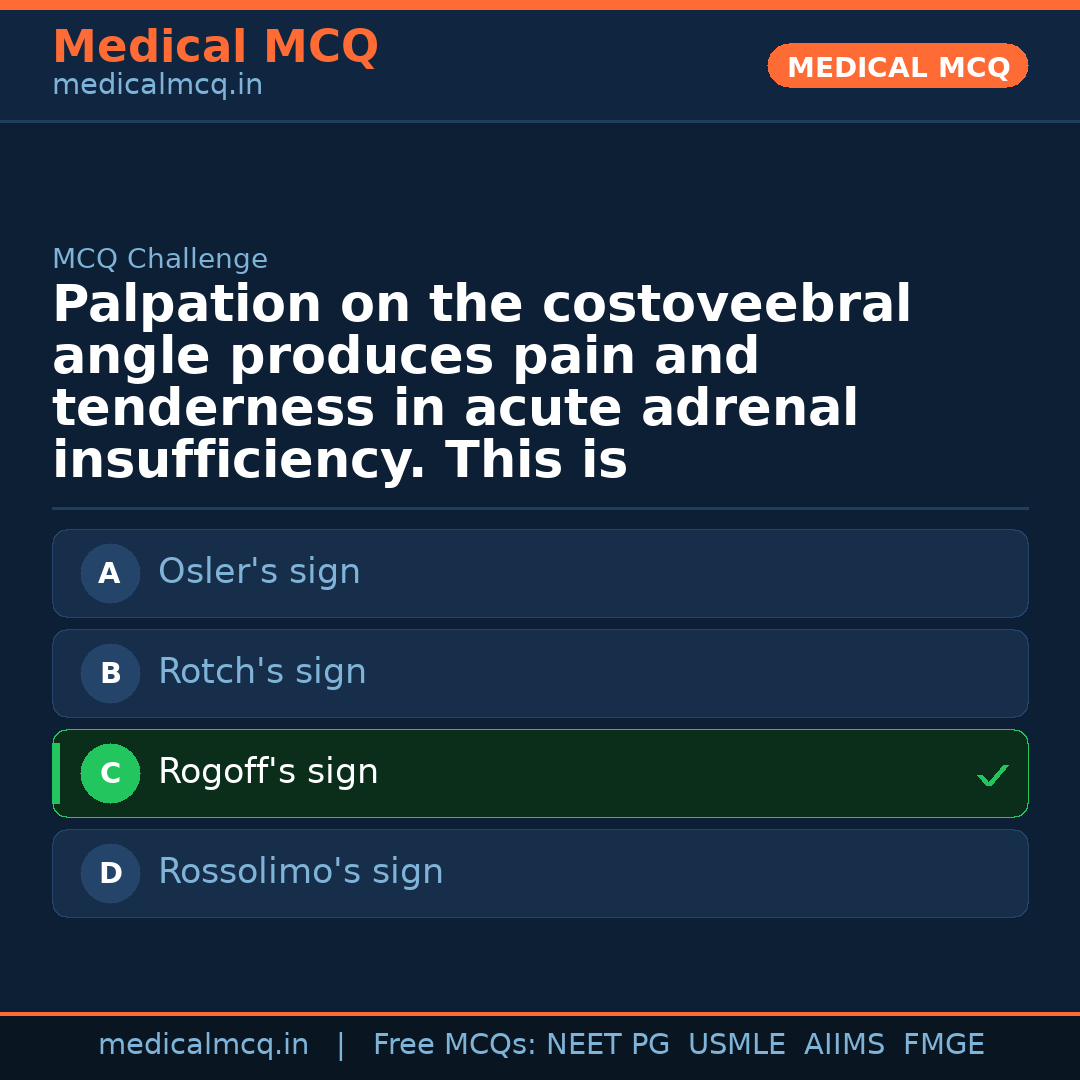Select the Osler's sign answer
Image resolution: width=1080 pixels, height=1080 pixels.
259,572
